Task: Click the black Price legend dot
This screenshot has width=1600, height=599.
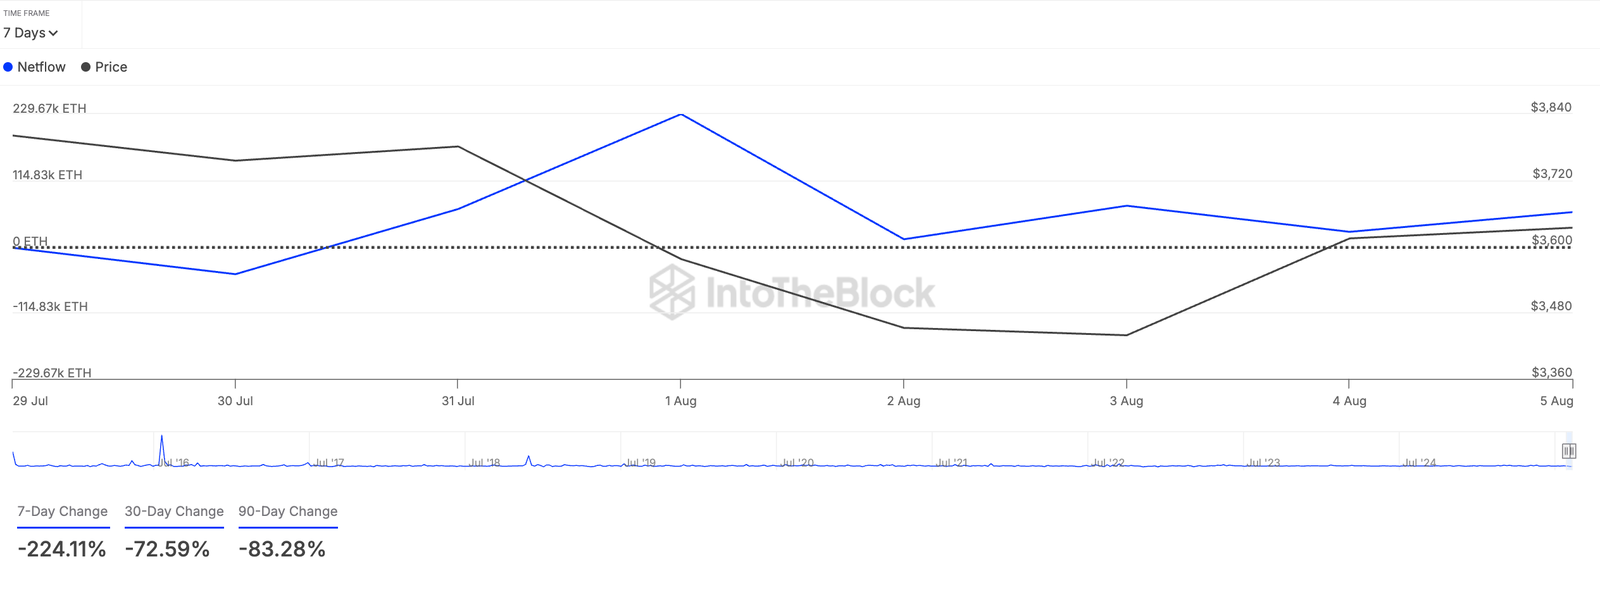Action: [86, 66]
